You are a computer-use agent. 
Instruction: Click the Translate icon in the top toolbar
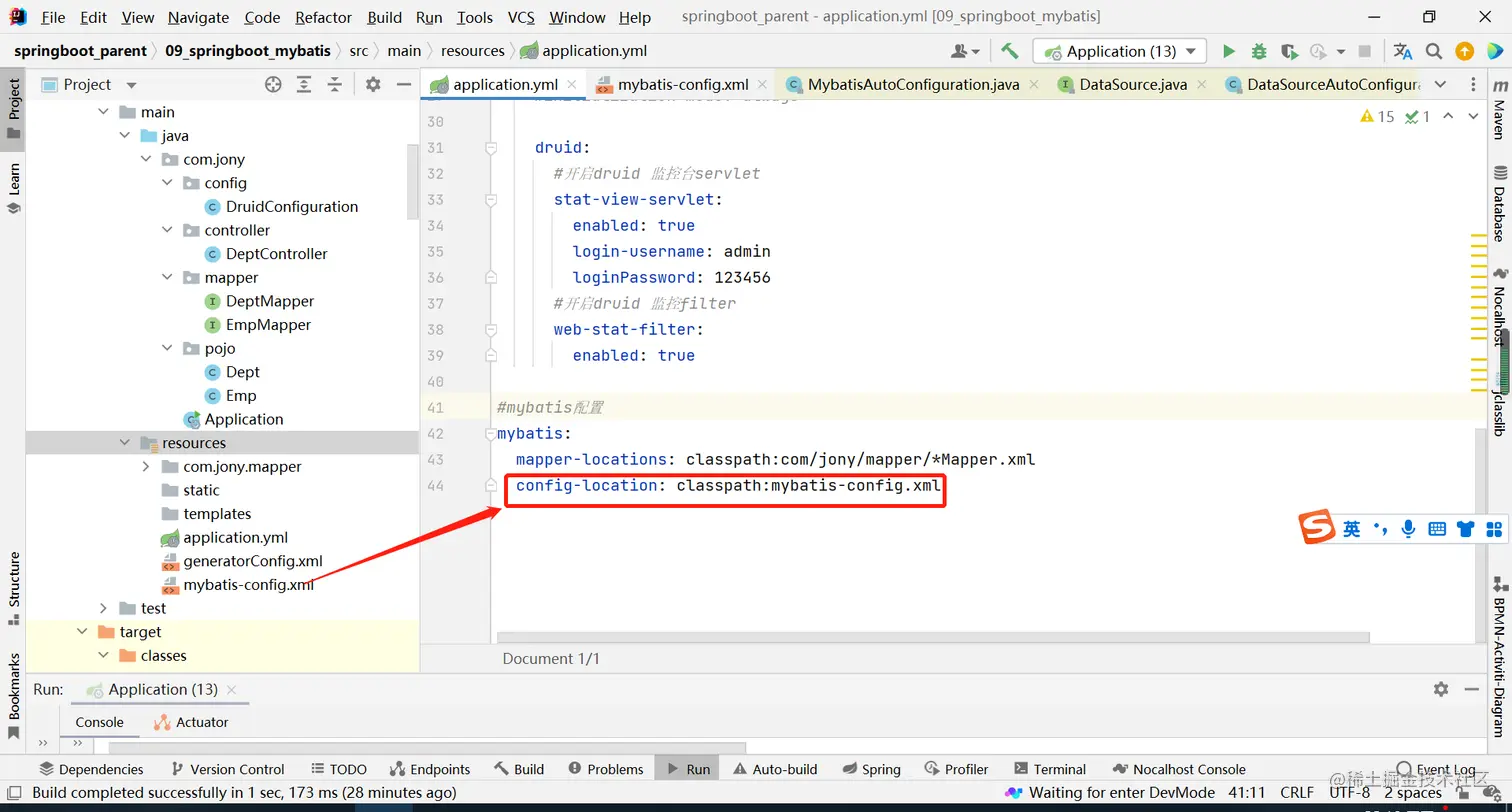pyautogui.click(x=1403, y=51)
